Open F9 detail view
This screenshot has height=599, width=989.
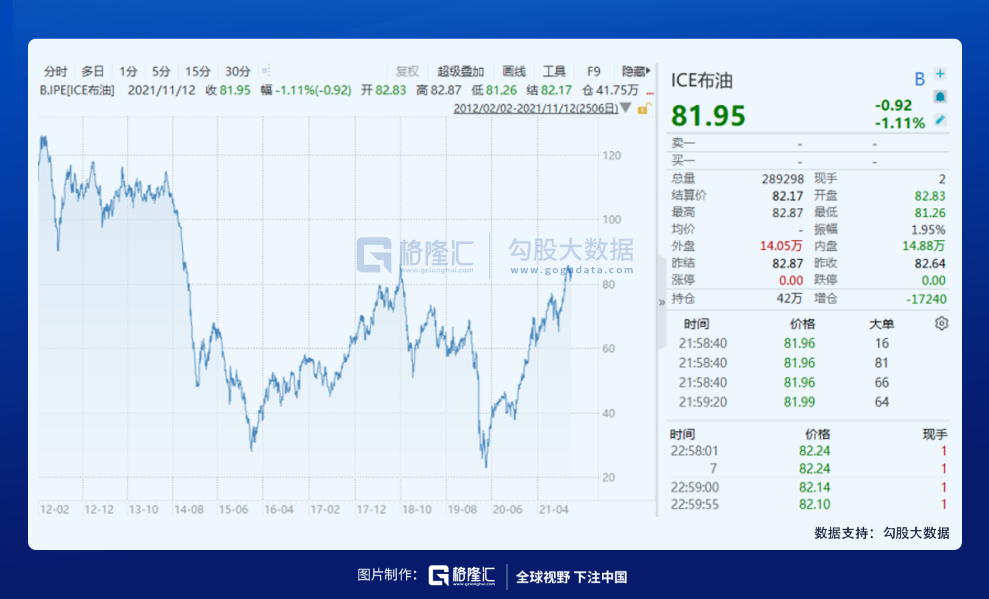[594, 71]
